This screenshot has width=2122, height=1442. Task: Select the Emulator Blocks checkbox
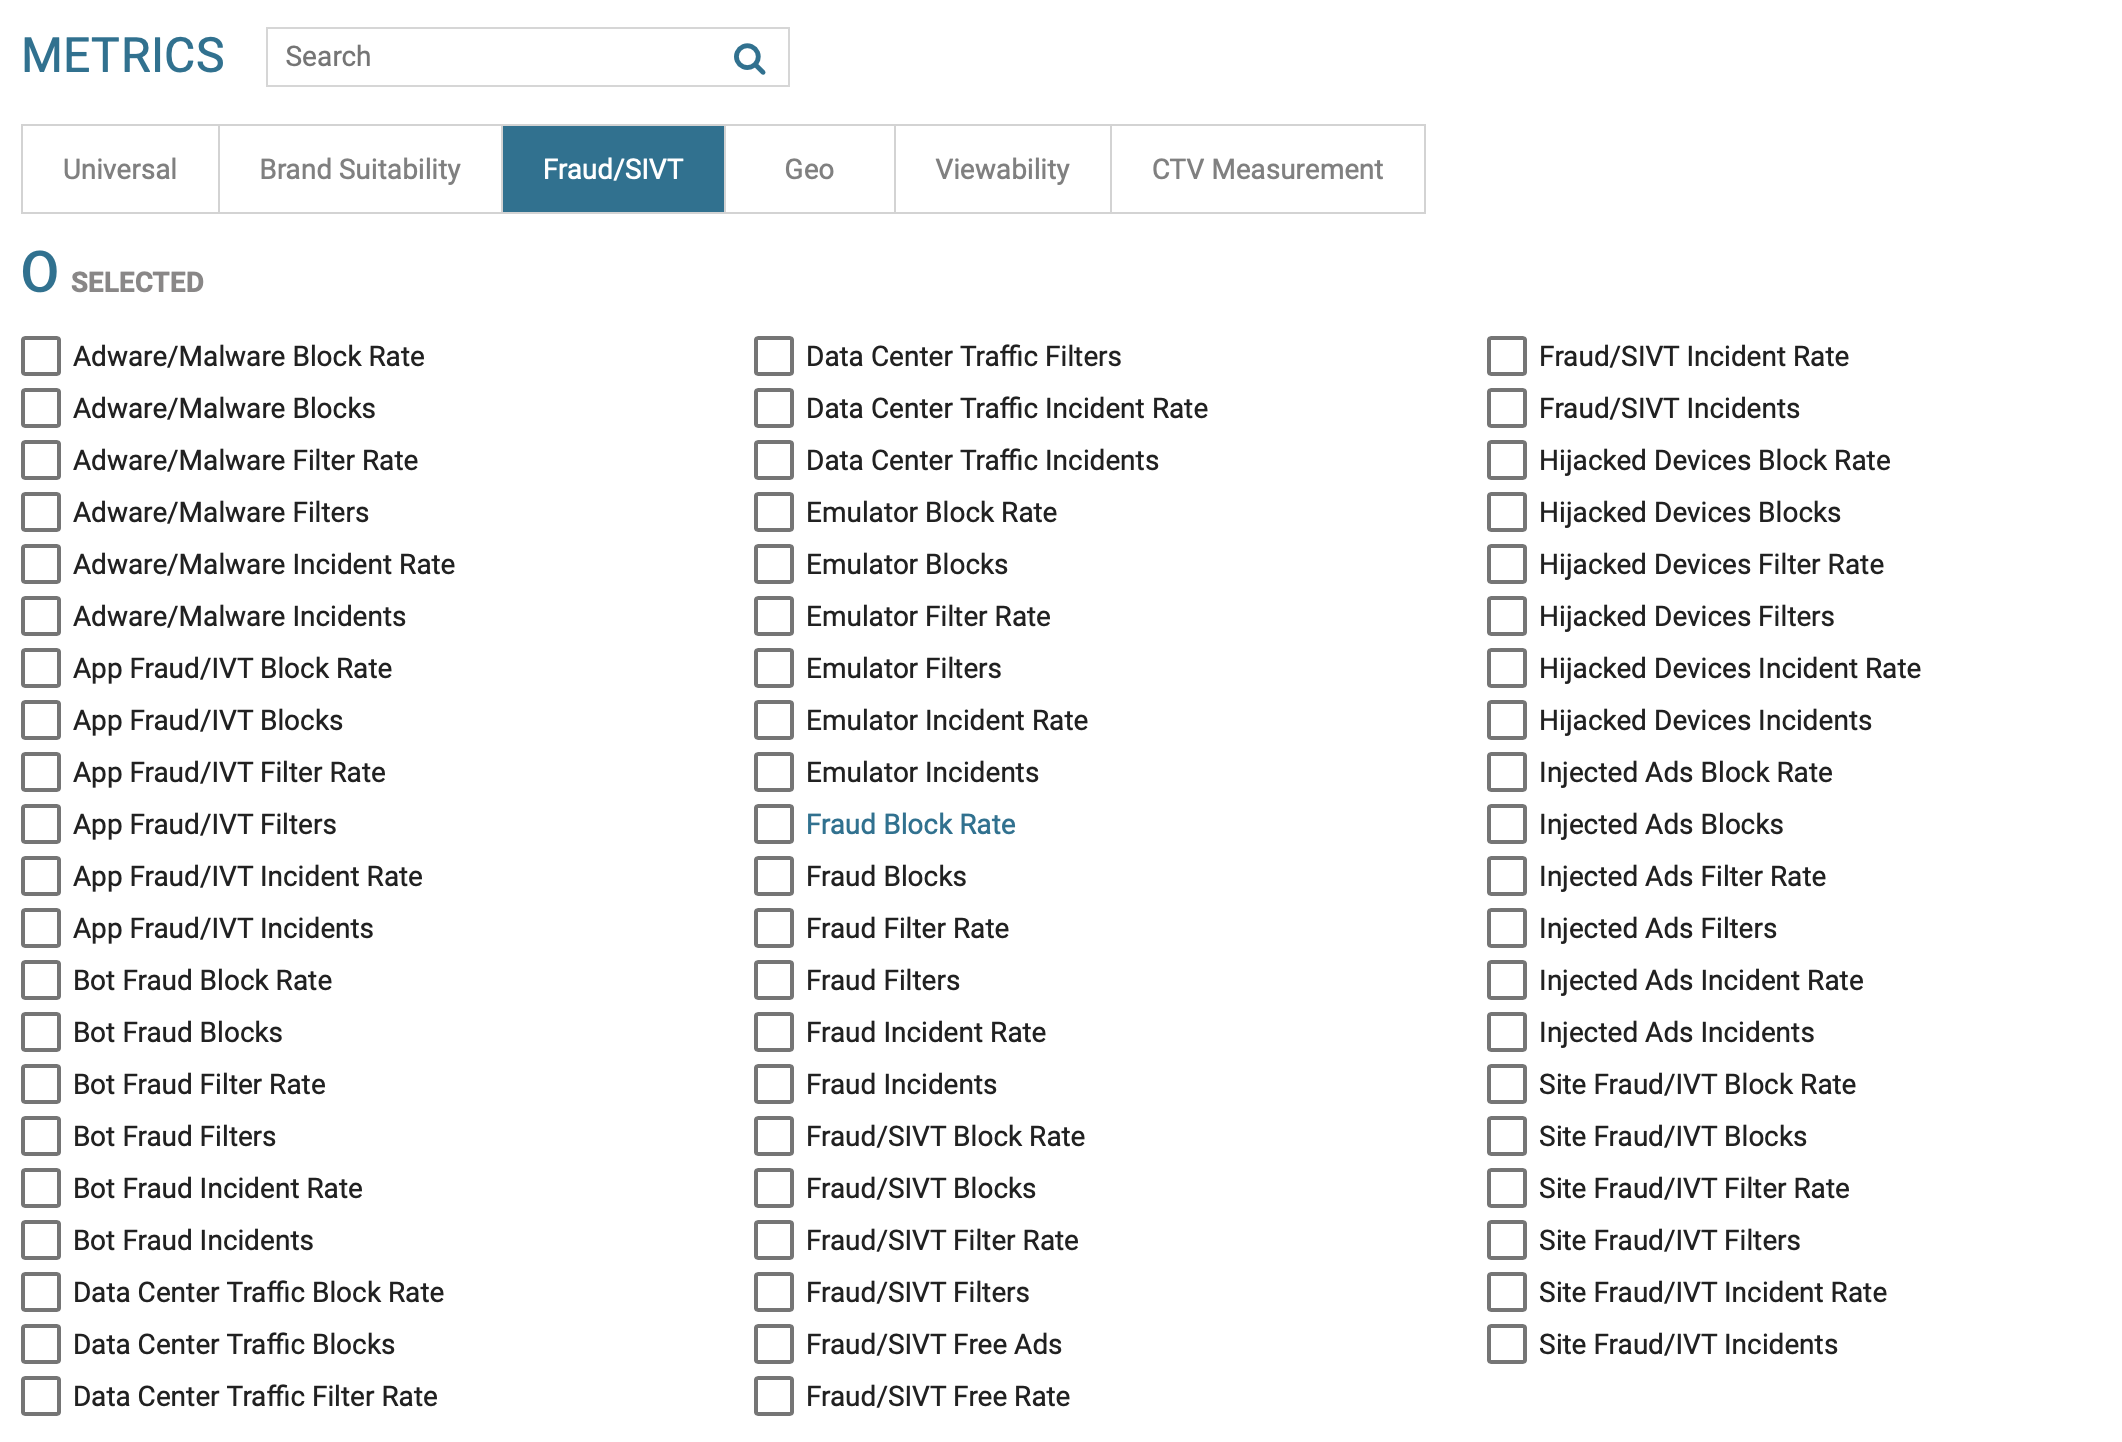pos(774,564)
